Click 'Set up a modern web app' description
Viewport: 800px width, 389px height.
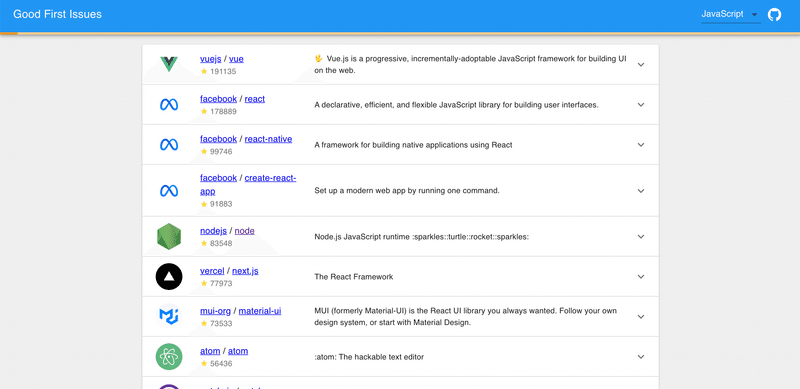(x=407, y=191)
